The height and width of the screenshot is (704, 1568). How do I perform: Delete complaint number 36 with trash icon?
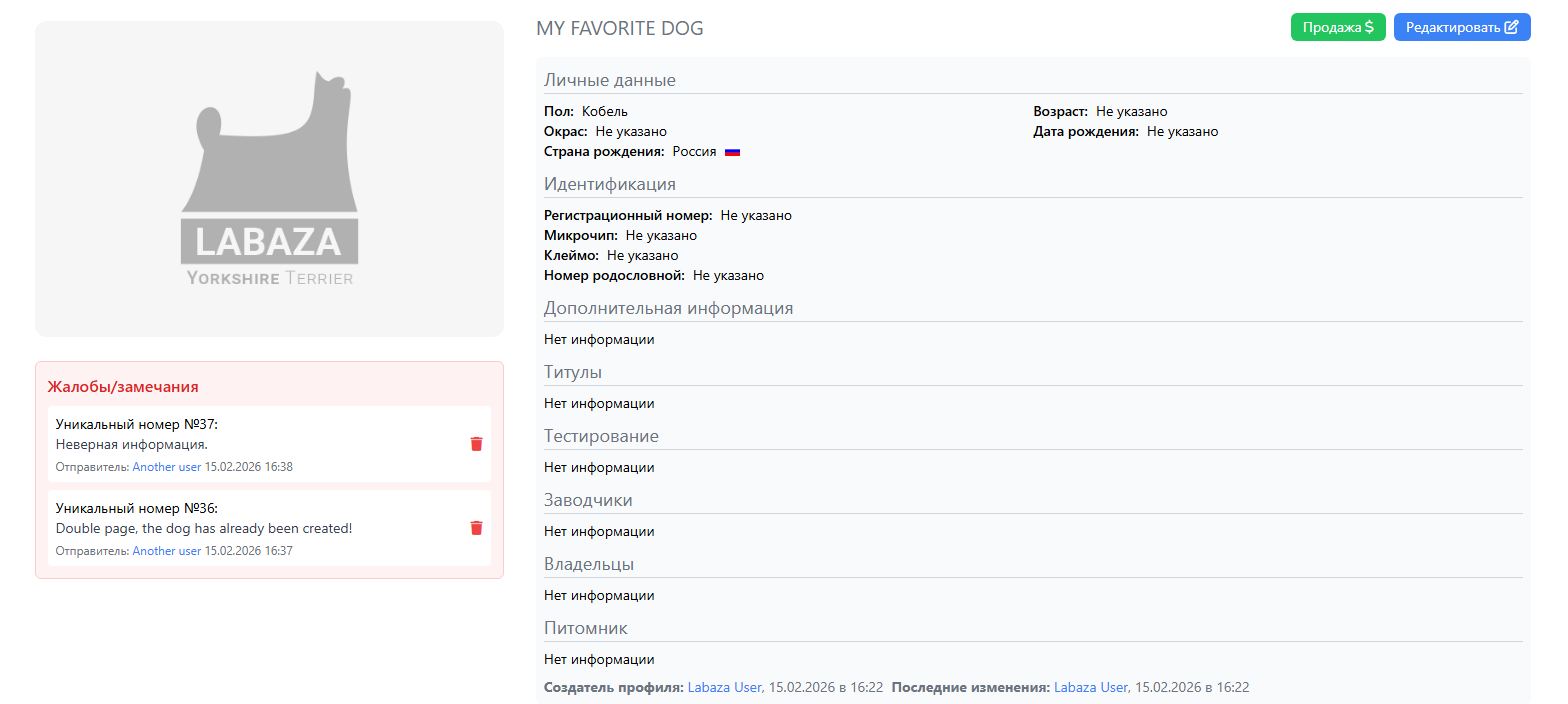click(476, 528)
